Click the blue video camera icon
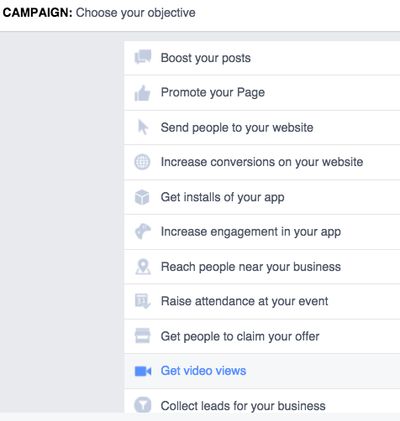The width and height of the screenshot is (400, 421). pyautogui.click(x=143, y=371)
